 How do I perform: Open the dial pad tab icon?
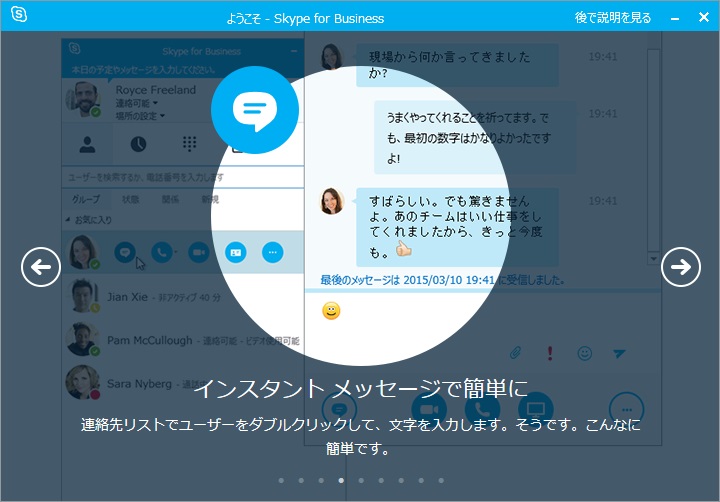[189, 144]
